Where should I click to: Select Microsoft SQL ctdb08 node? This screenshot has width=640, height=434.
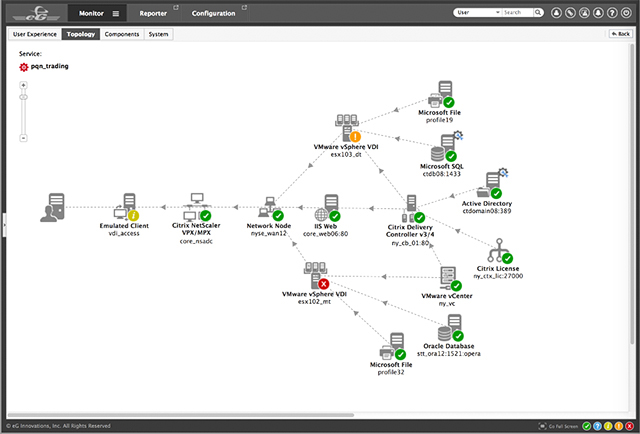pyautogui.click(x=445, y=148)
